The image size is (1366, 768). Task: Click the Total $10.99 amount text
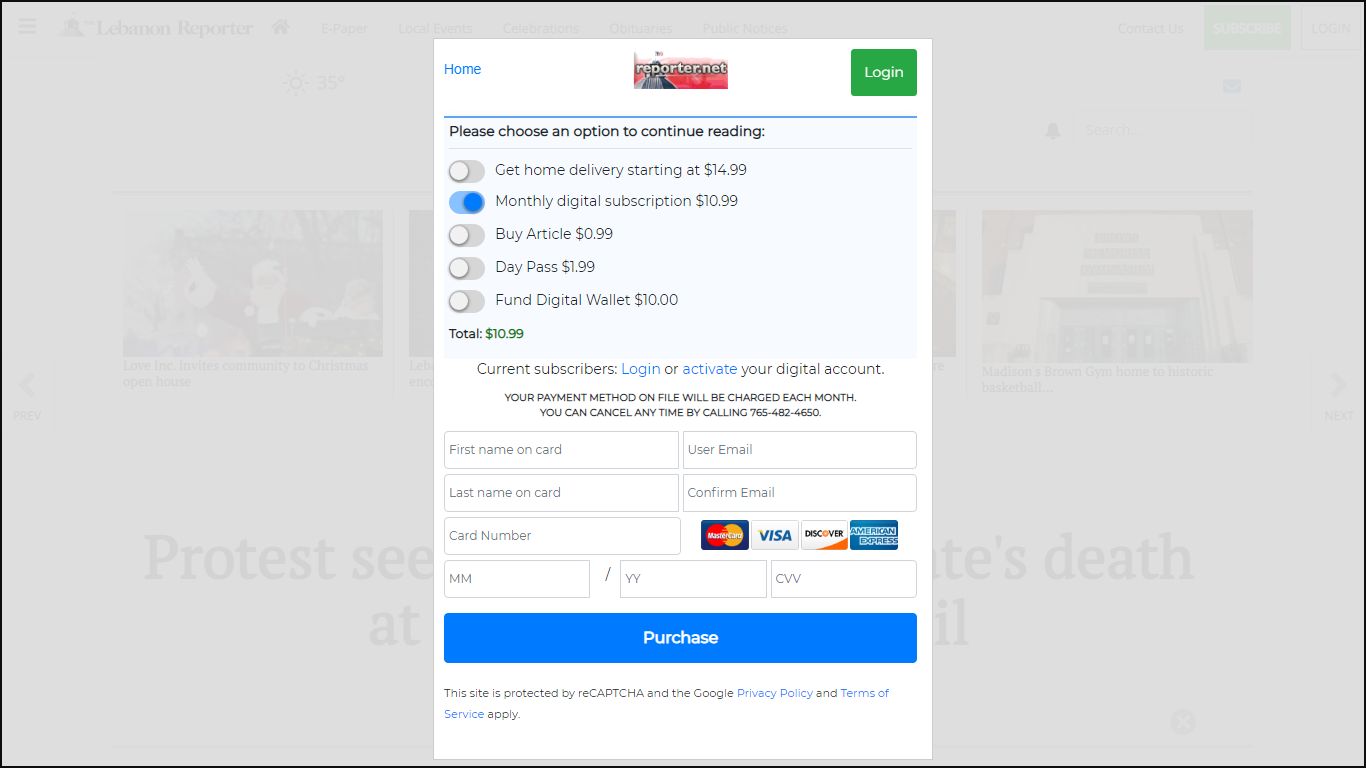[504, 334]
